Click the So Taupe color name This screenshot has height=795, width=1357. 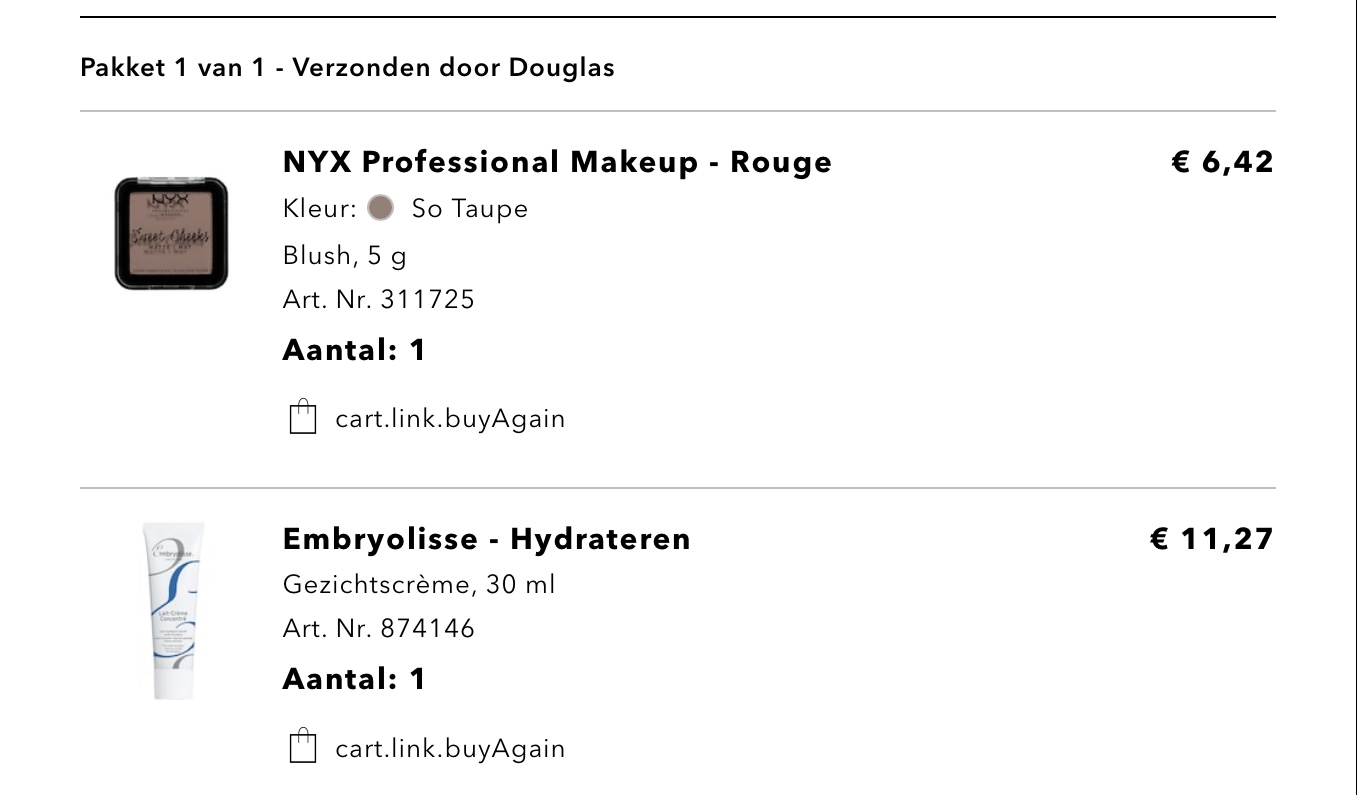470,209
